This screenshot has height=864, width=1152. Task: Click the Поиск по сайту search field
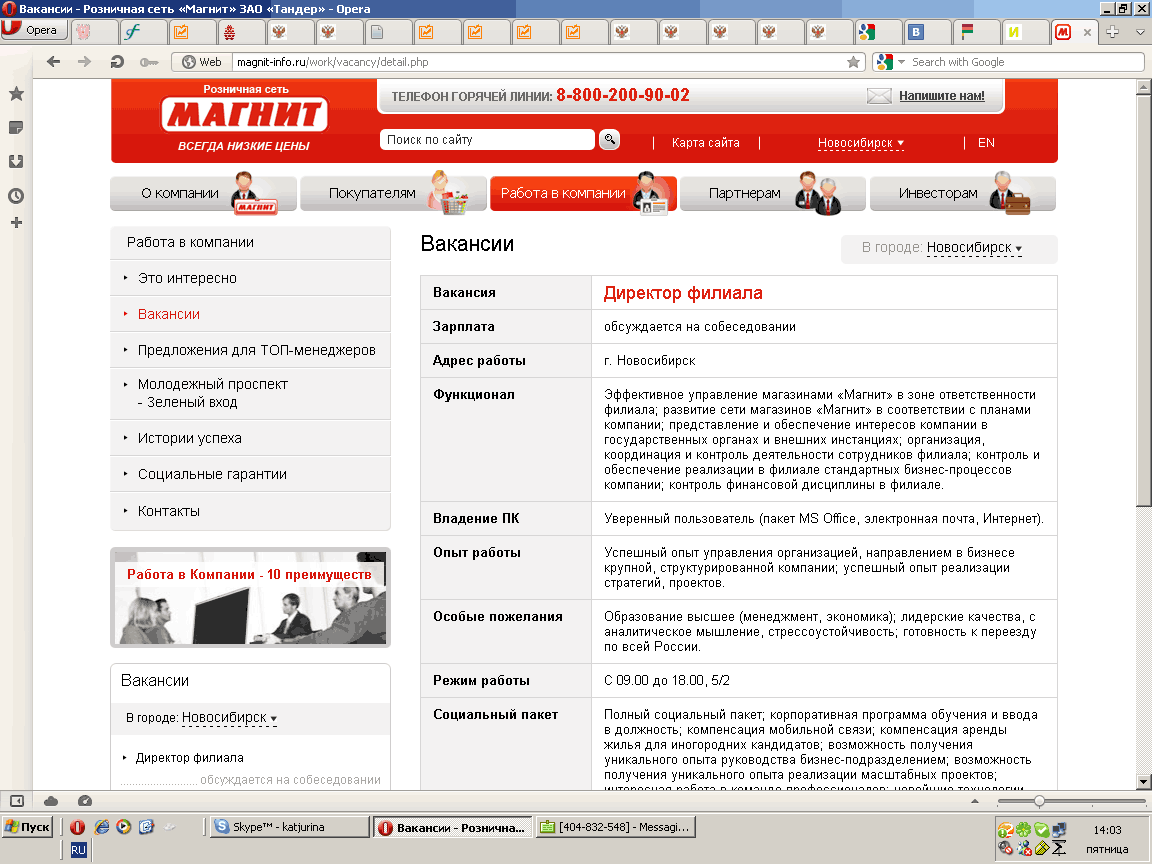(487, 140)
